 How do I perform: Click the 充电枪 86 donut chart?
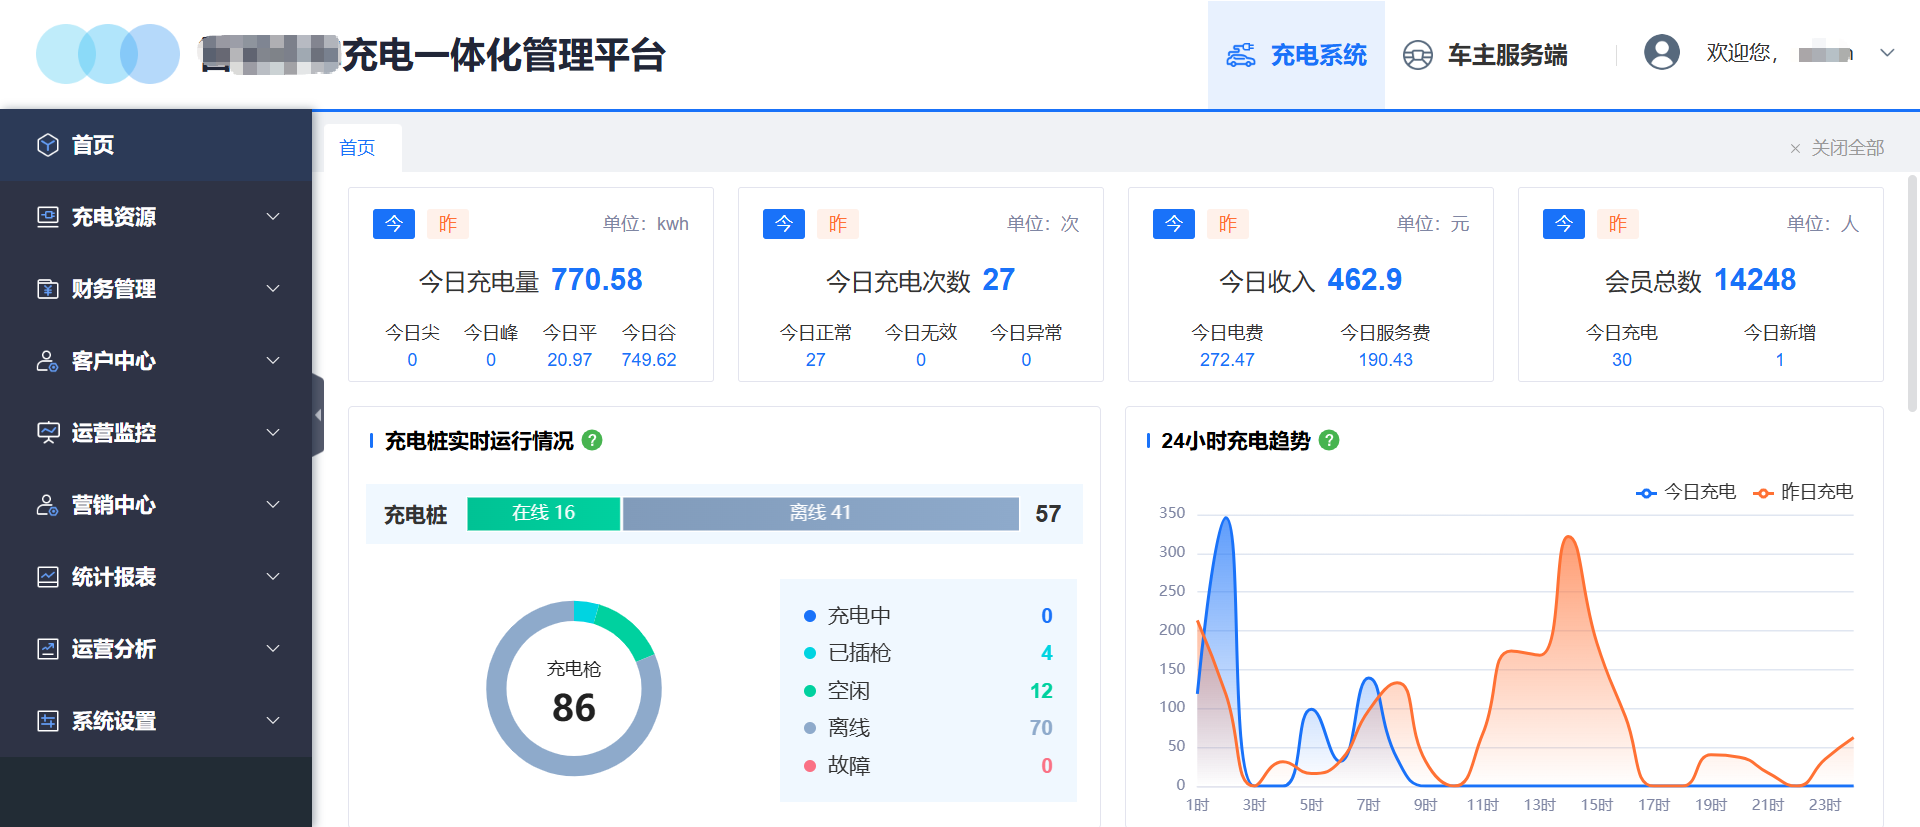574,688
